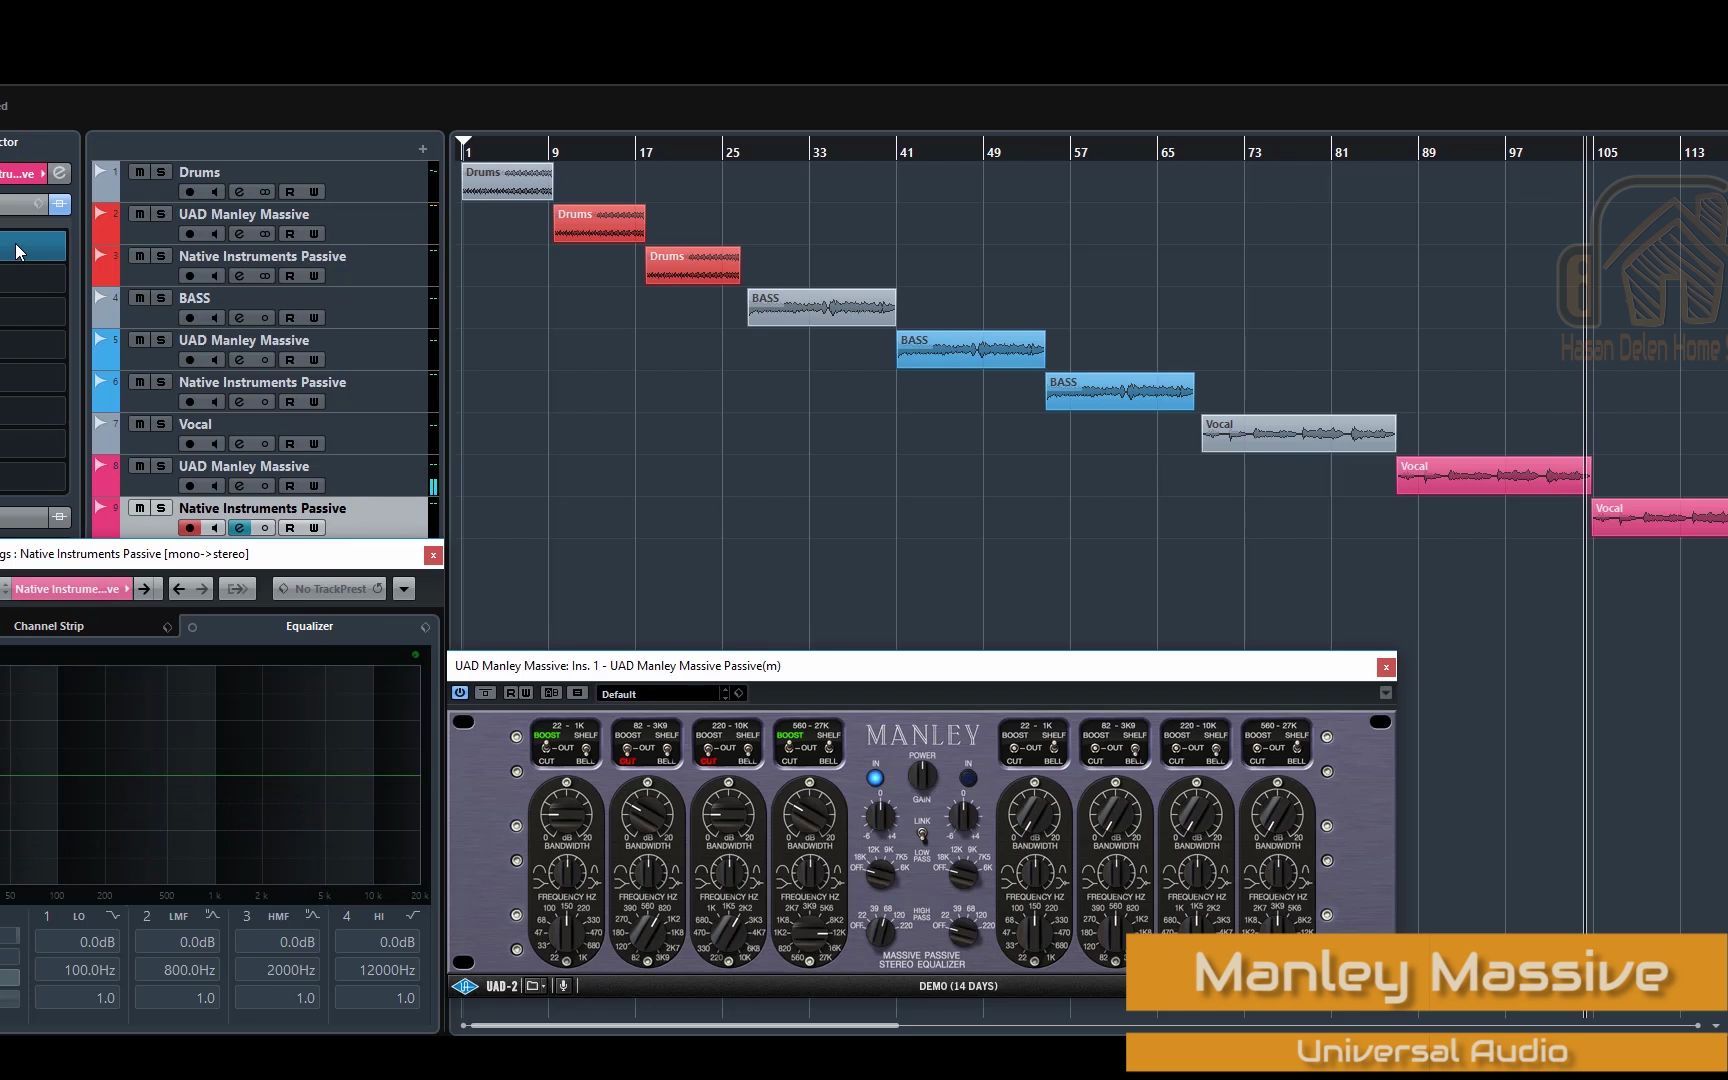Toggle Equalizer bypass circle
The image size is (1728, 1080).
click(x=192, y=627)
